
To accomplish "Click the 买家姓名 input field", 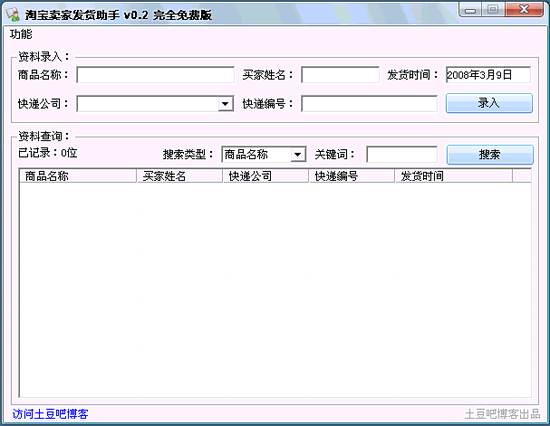I will (x=340, y=75).
